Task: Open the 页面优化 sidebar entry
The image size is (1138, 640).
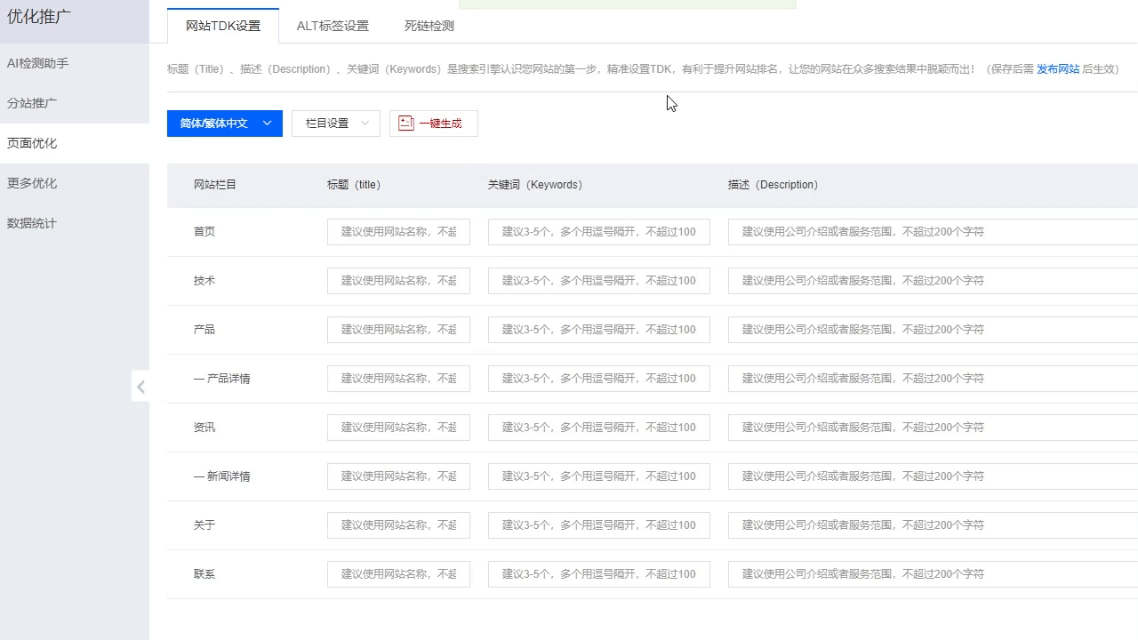Action: 33,142
